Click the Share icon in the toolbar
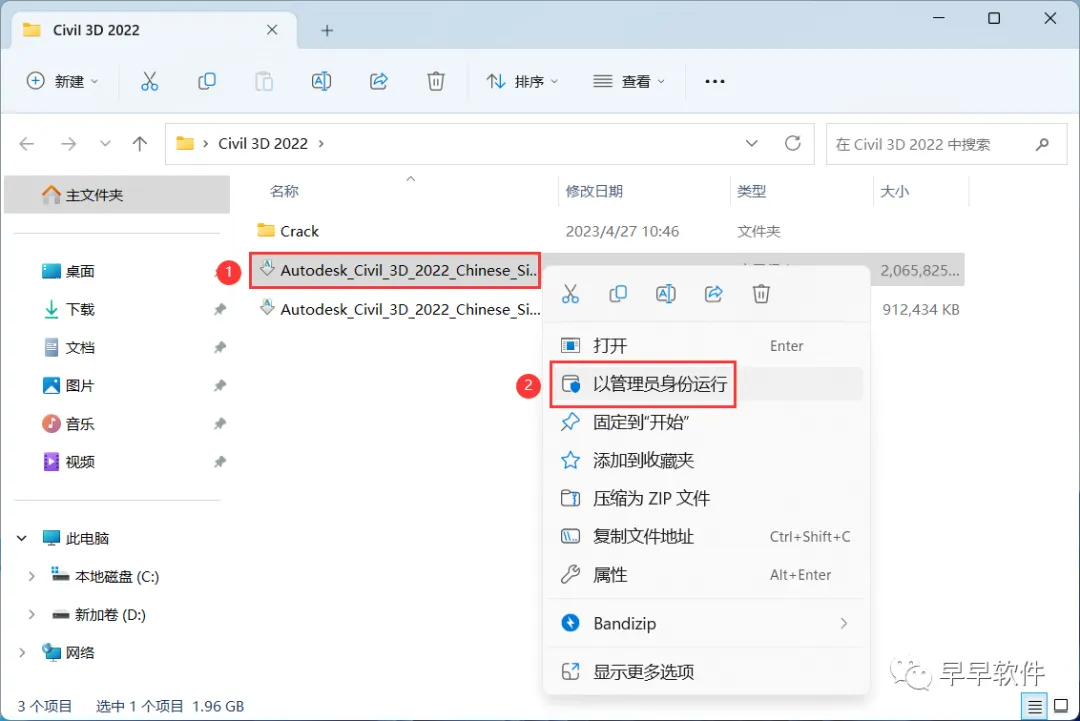The width and height of the screenshot is (1080, 721). pos(379,81)
